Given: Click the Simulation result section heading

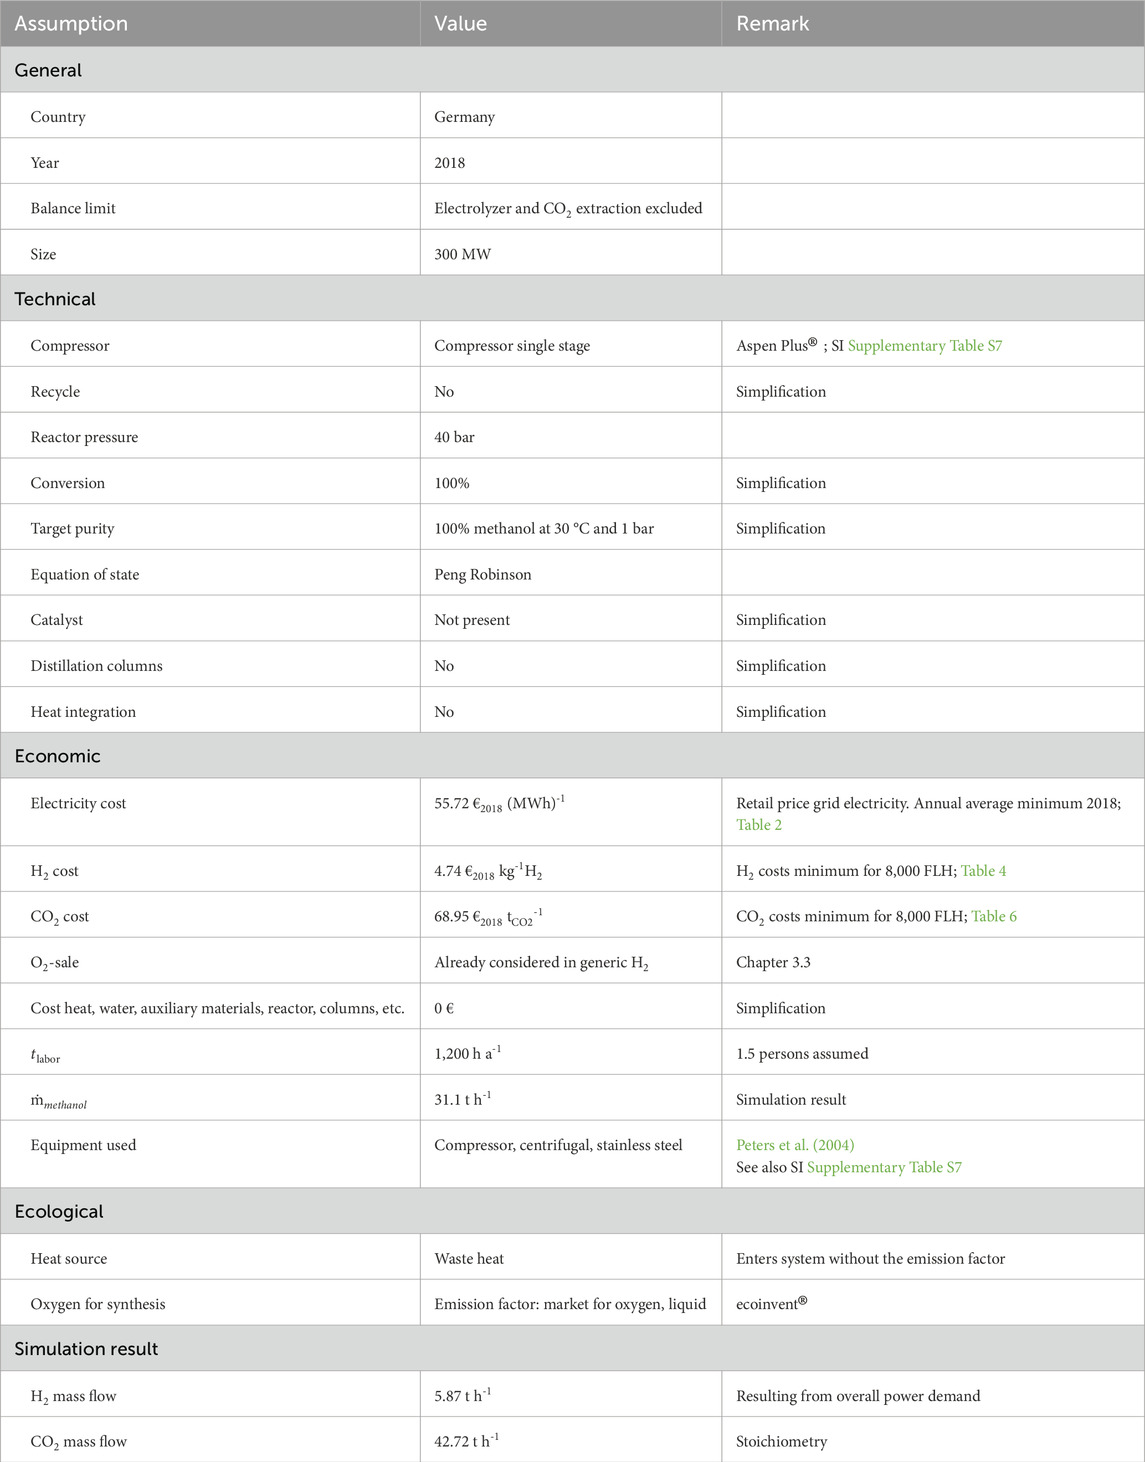Looking at the screenshot, I should 86,1349.
